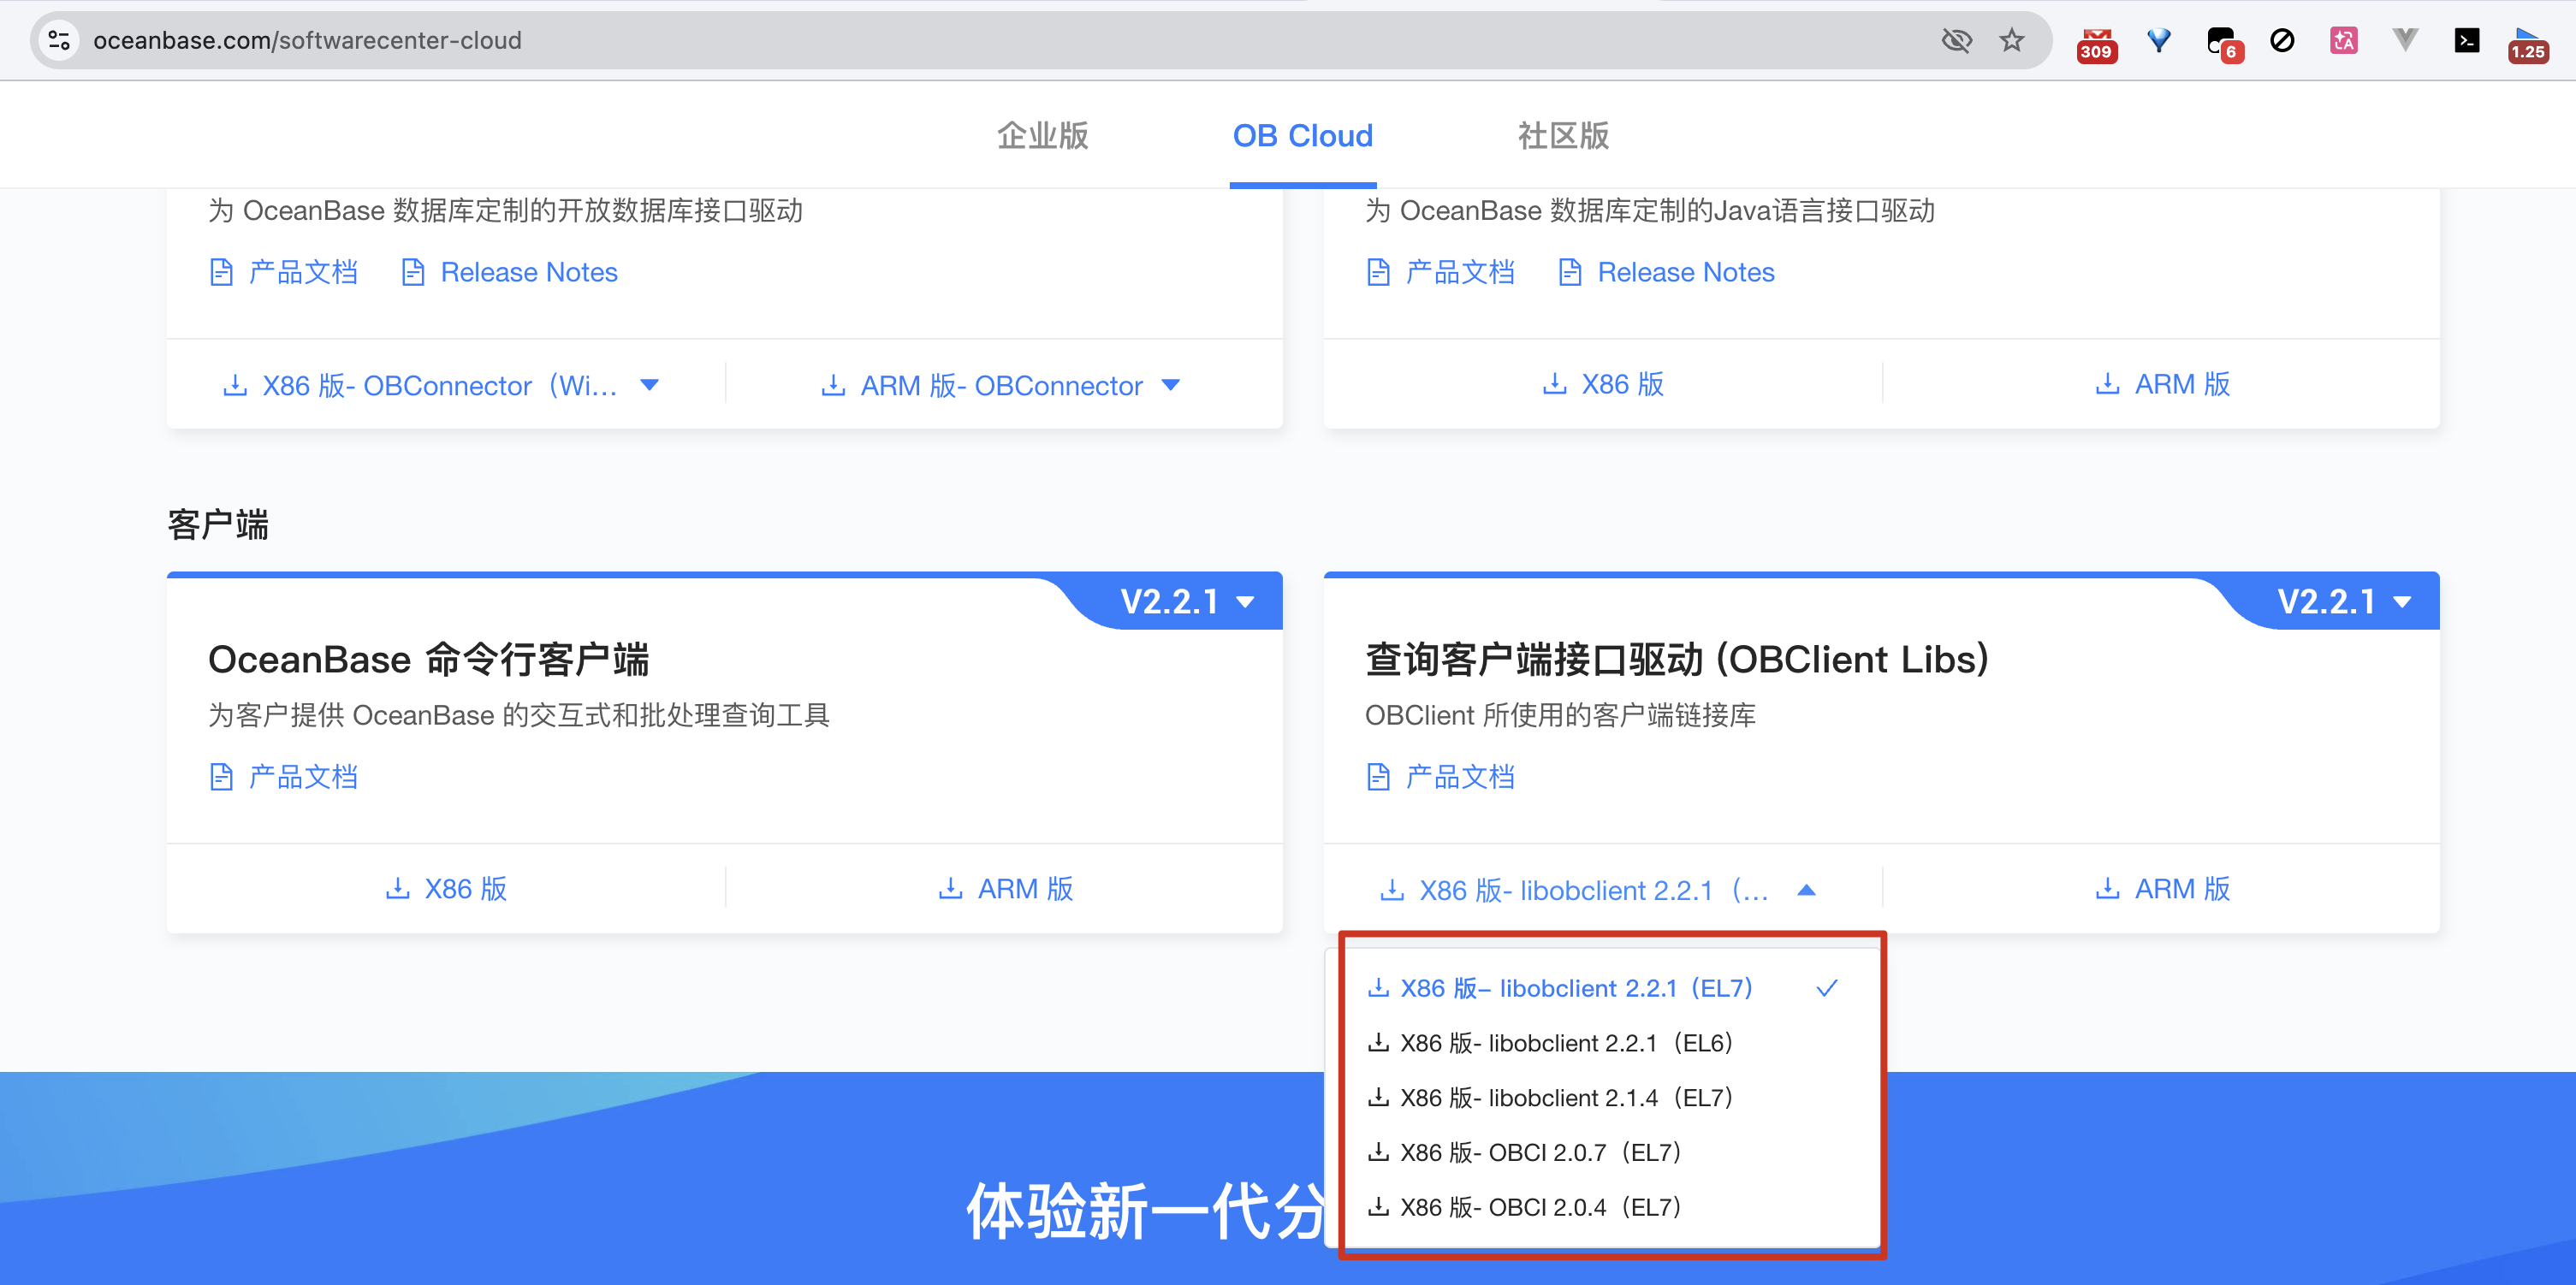Open the terminal extension icon
The image size is (2576, 1285).
(2466, 40)
